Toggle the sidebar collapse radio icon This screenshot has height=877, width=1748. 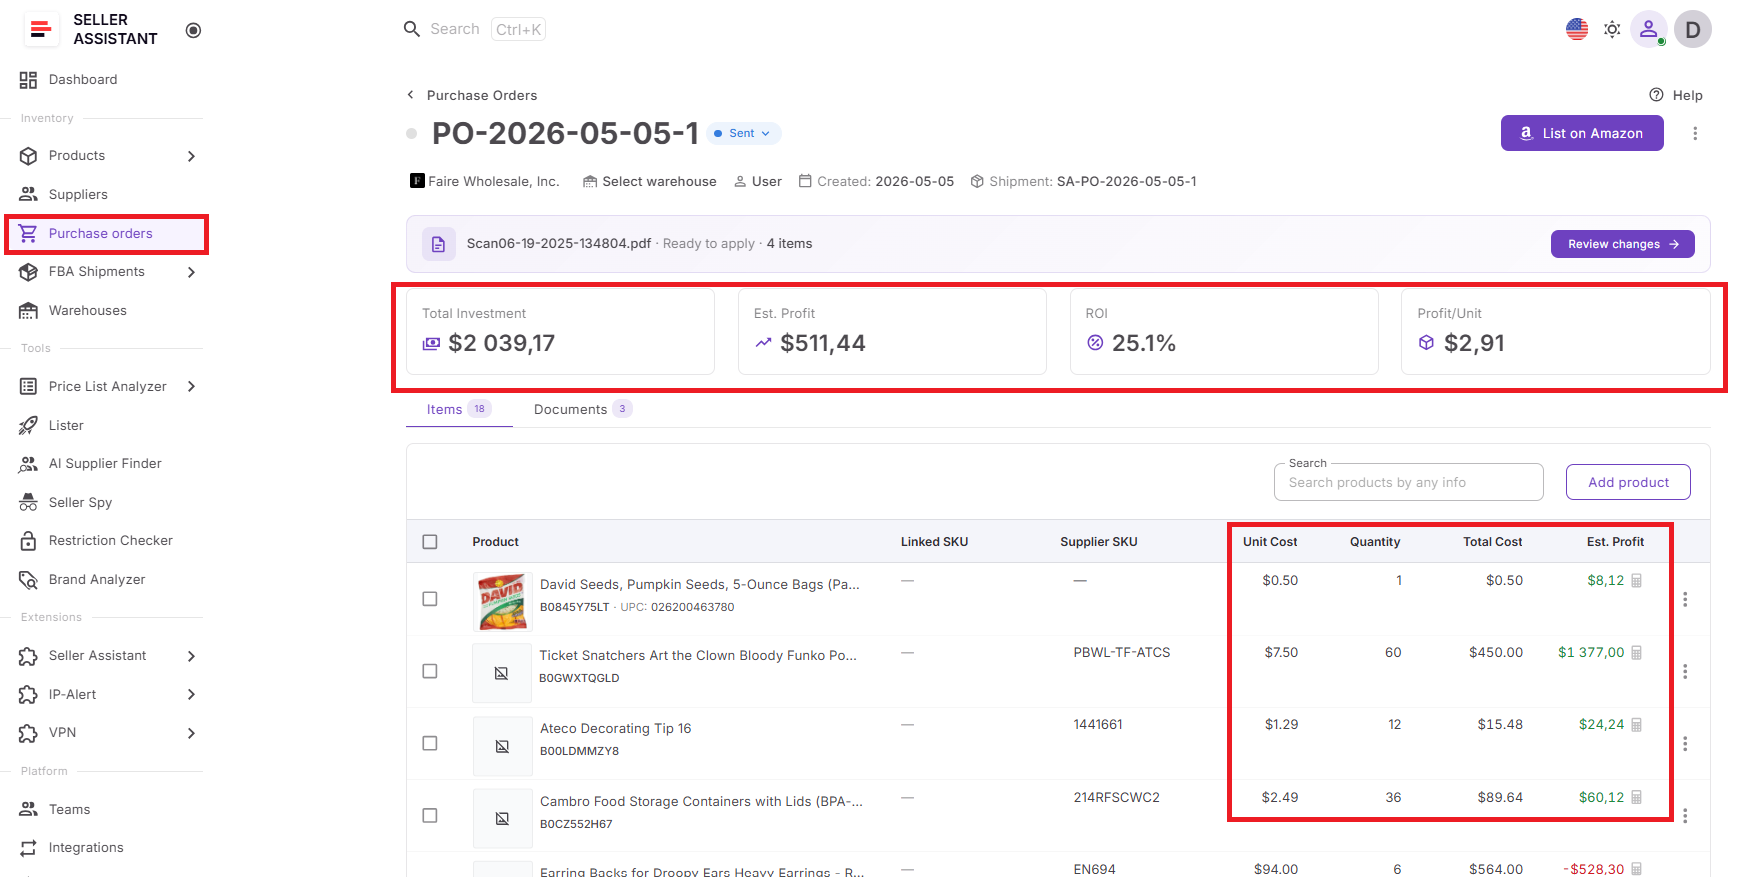pyautogui.click(x=194, y=30)
